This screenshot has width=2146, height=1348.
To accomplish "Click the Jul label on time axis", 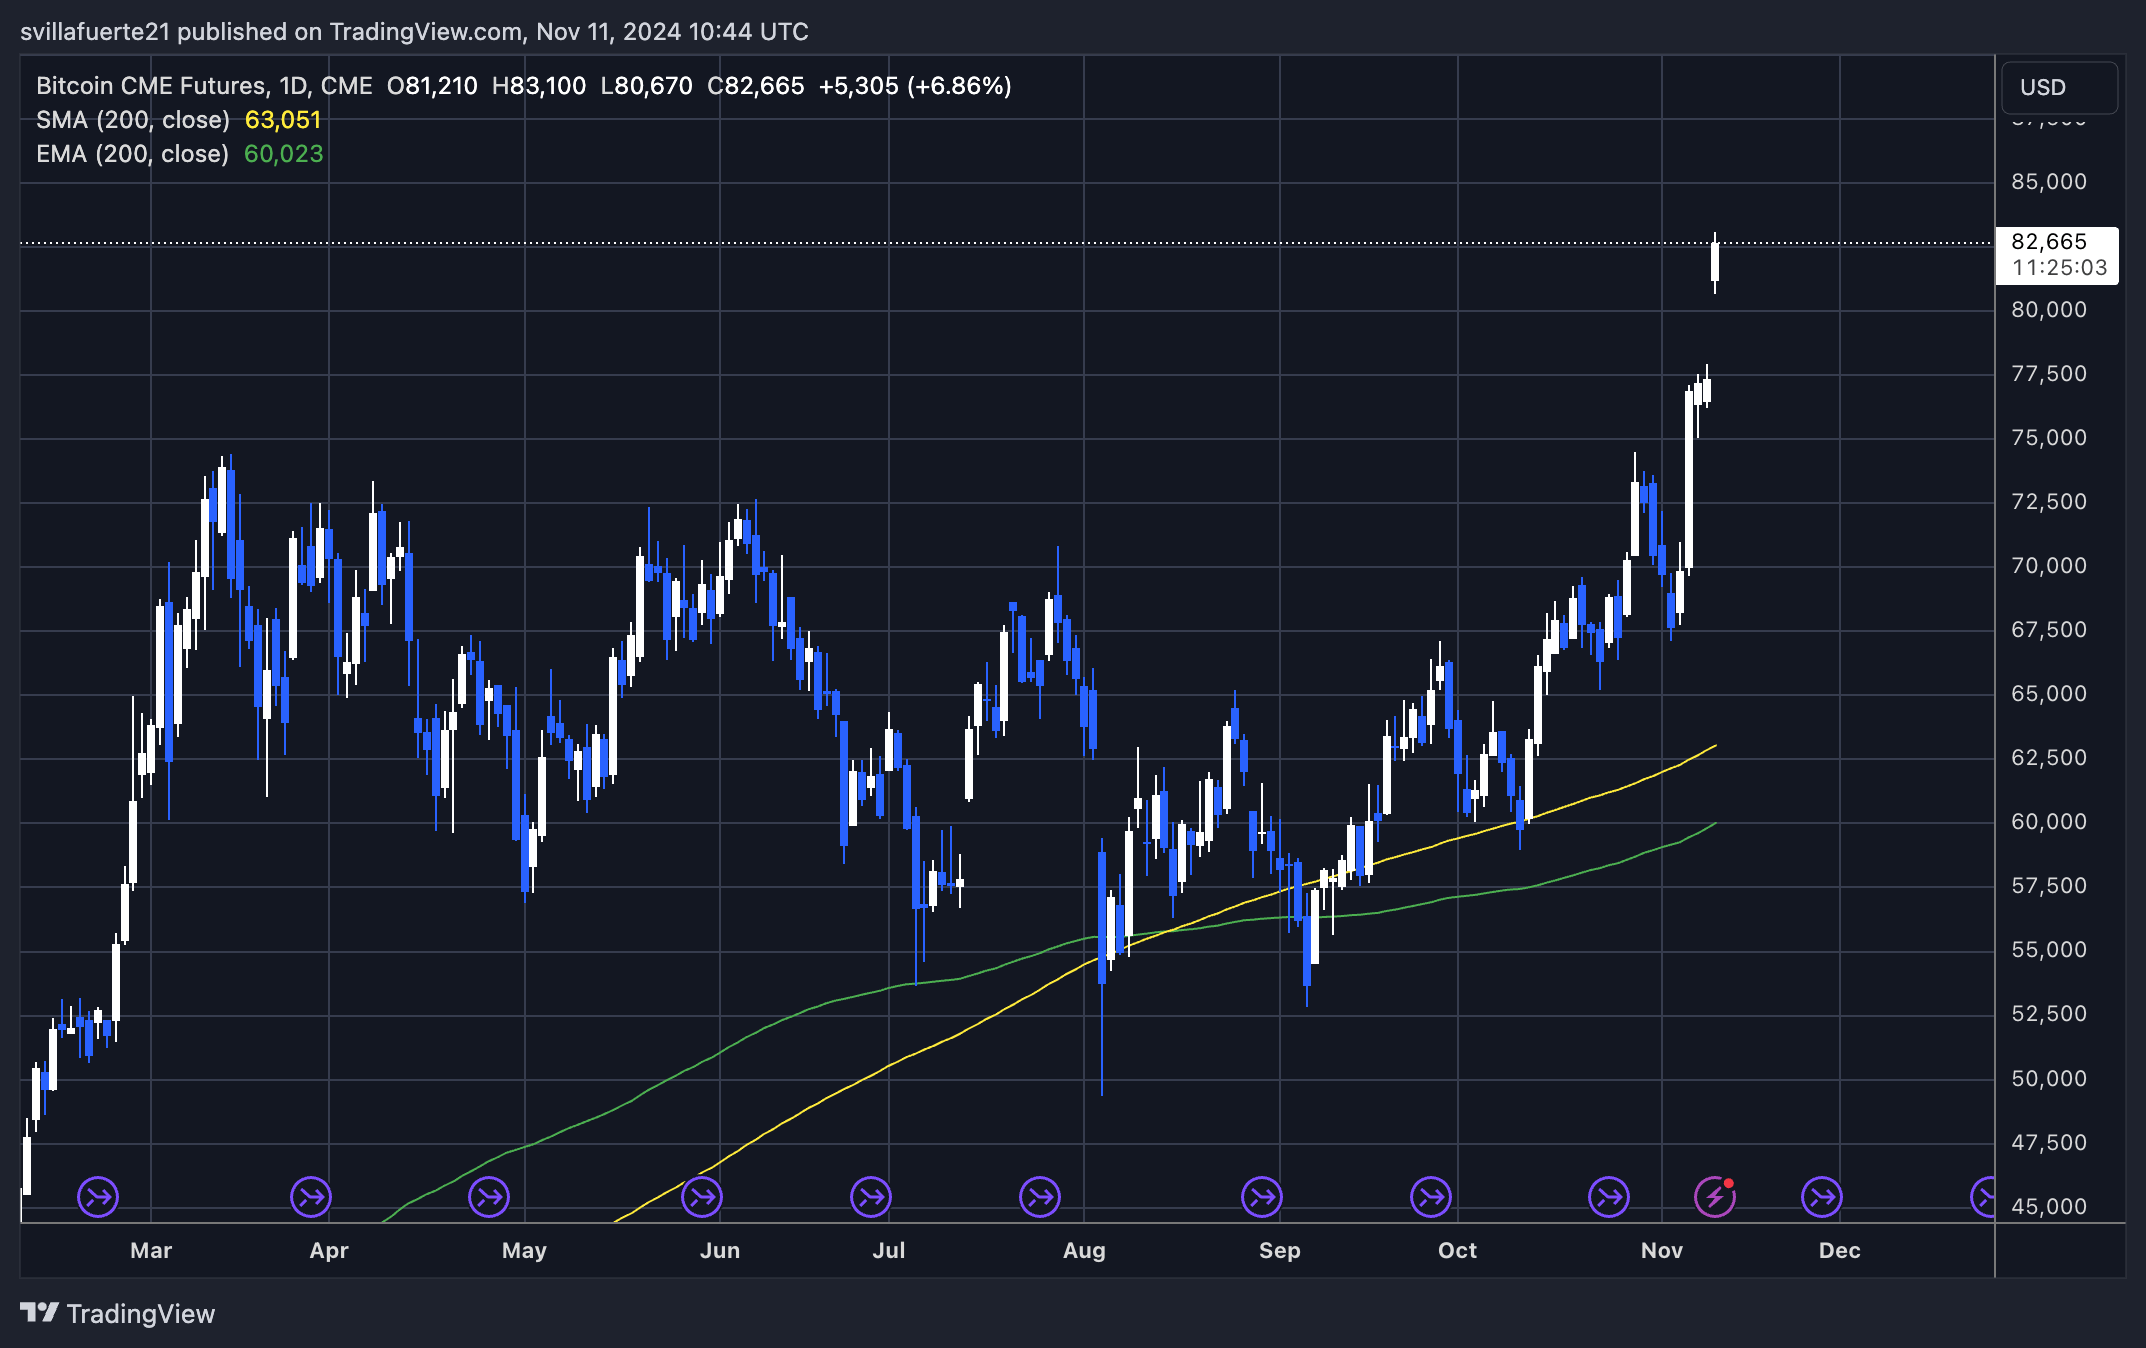I will coord(889,1251).
